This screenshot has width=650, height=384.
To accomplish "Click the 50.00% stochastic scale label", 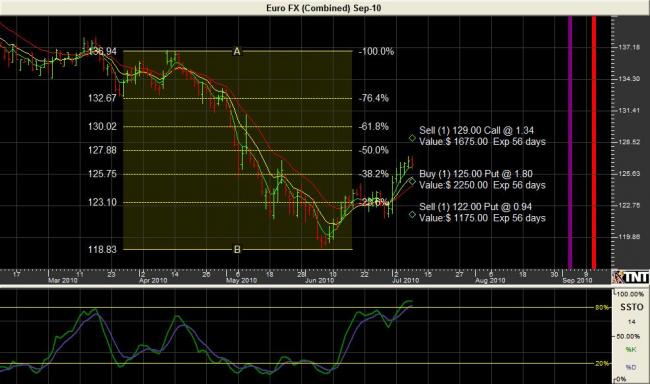I will [628, 336].
